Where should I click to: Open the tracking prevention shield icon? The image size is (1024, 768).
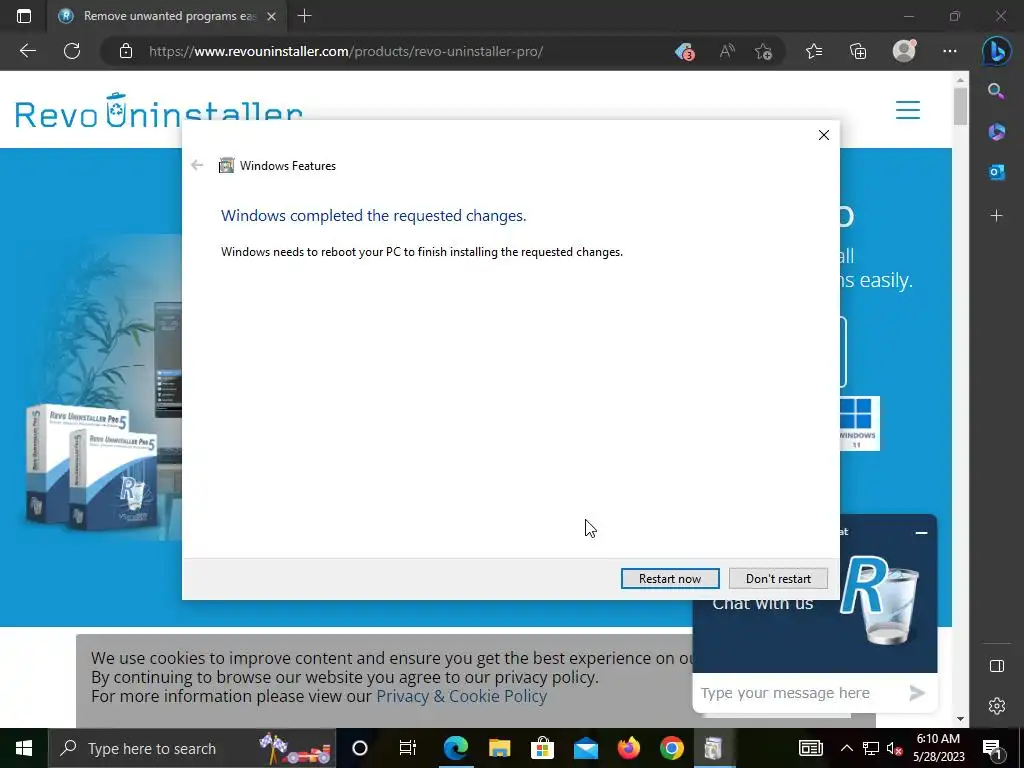(684, 51)
